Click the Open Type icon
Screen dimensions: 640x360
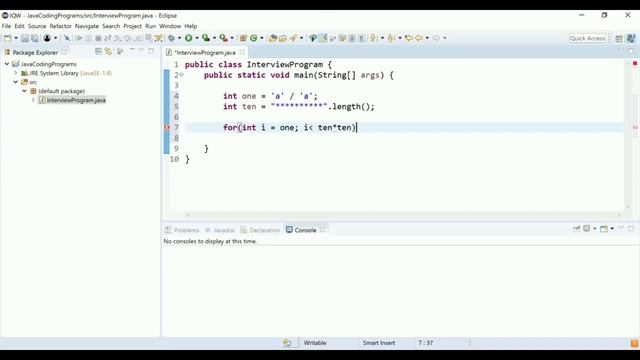[273, 38]
